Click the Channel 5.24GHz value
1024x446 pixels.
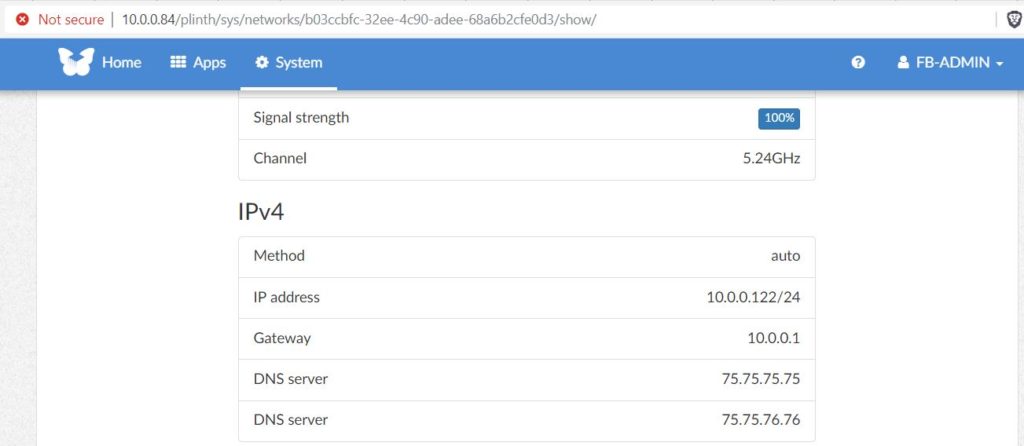pyautogui.click(x=771, y=158)
